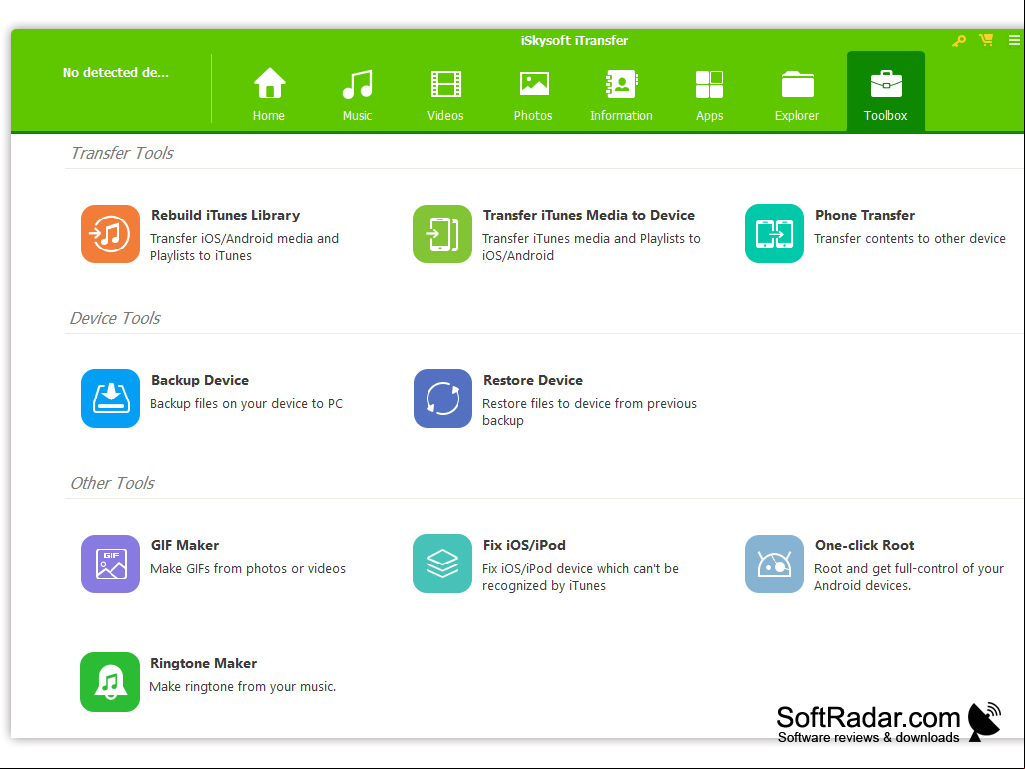The height and width of the screenshot is (769, 1025).
Task: Click the Fix iOS/iPod title
Action: (x=524, y=545)
